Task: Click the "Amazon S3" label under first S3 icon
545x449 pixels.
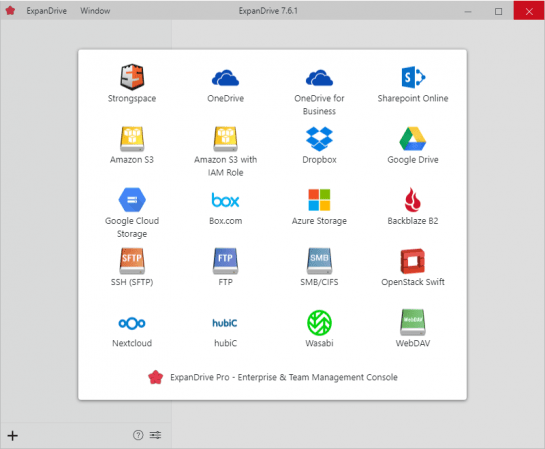Action: click(x=132, y=160)
